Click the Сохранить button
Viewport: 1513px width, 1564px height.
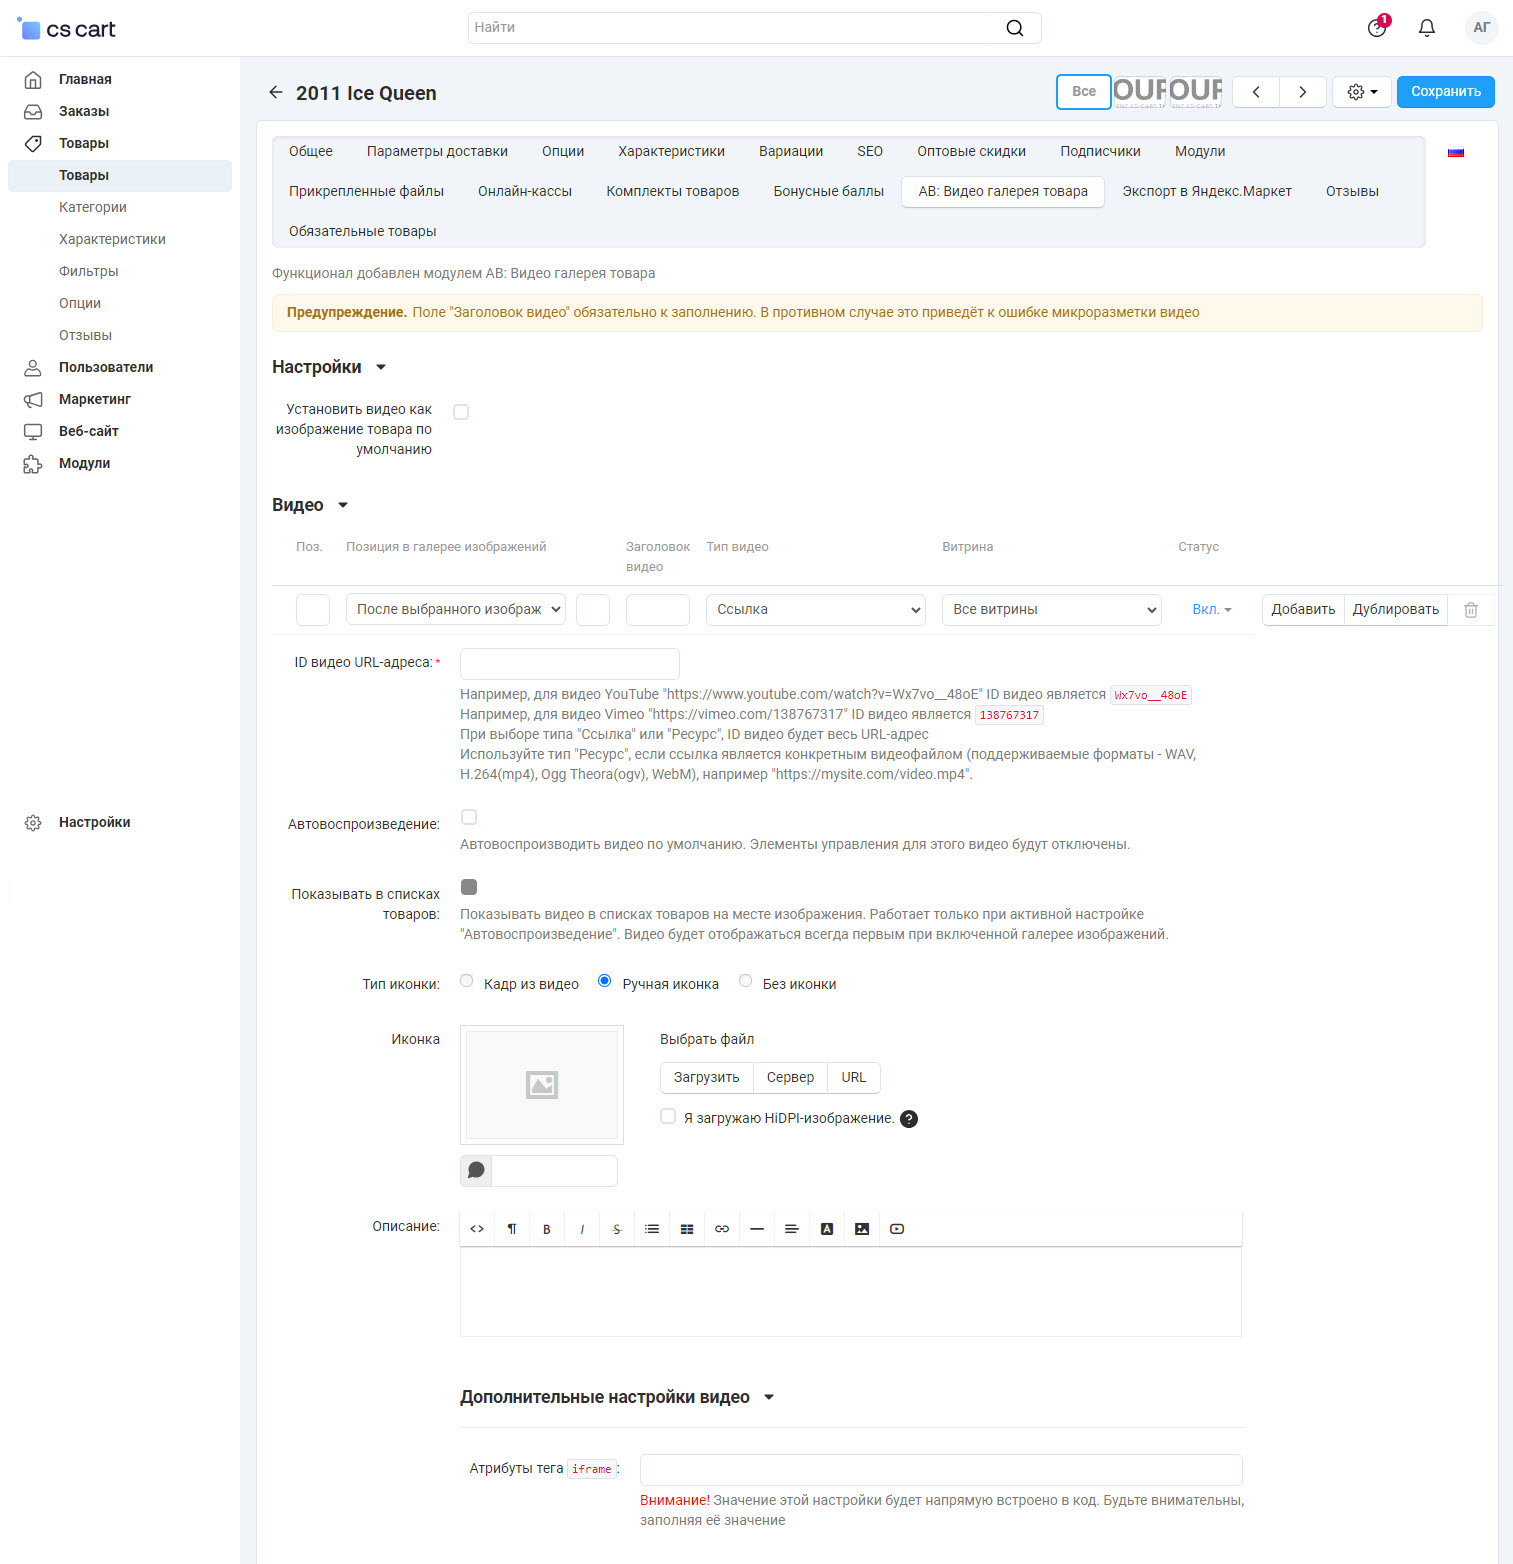pyautogui.click(x=1446, y=92)
